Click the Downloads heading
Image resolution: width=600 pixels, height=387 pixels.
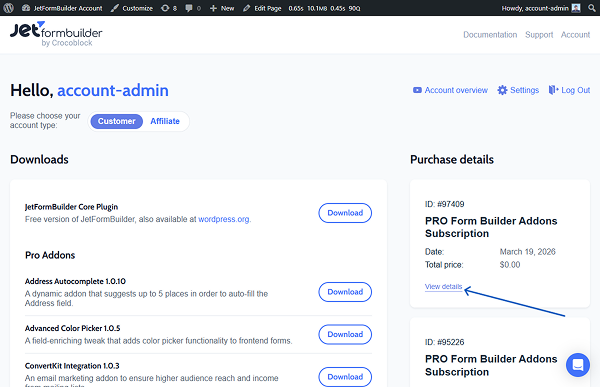[39, 160]
